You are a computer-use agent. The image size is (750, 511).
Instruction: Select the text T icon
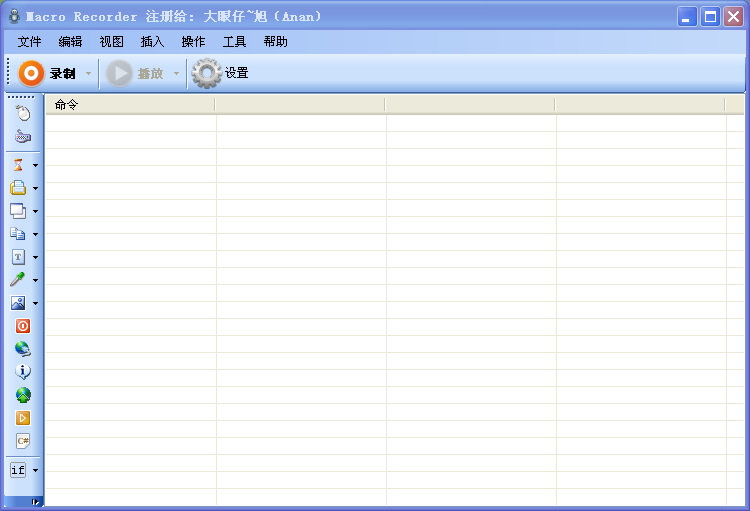point(18,257)
